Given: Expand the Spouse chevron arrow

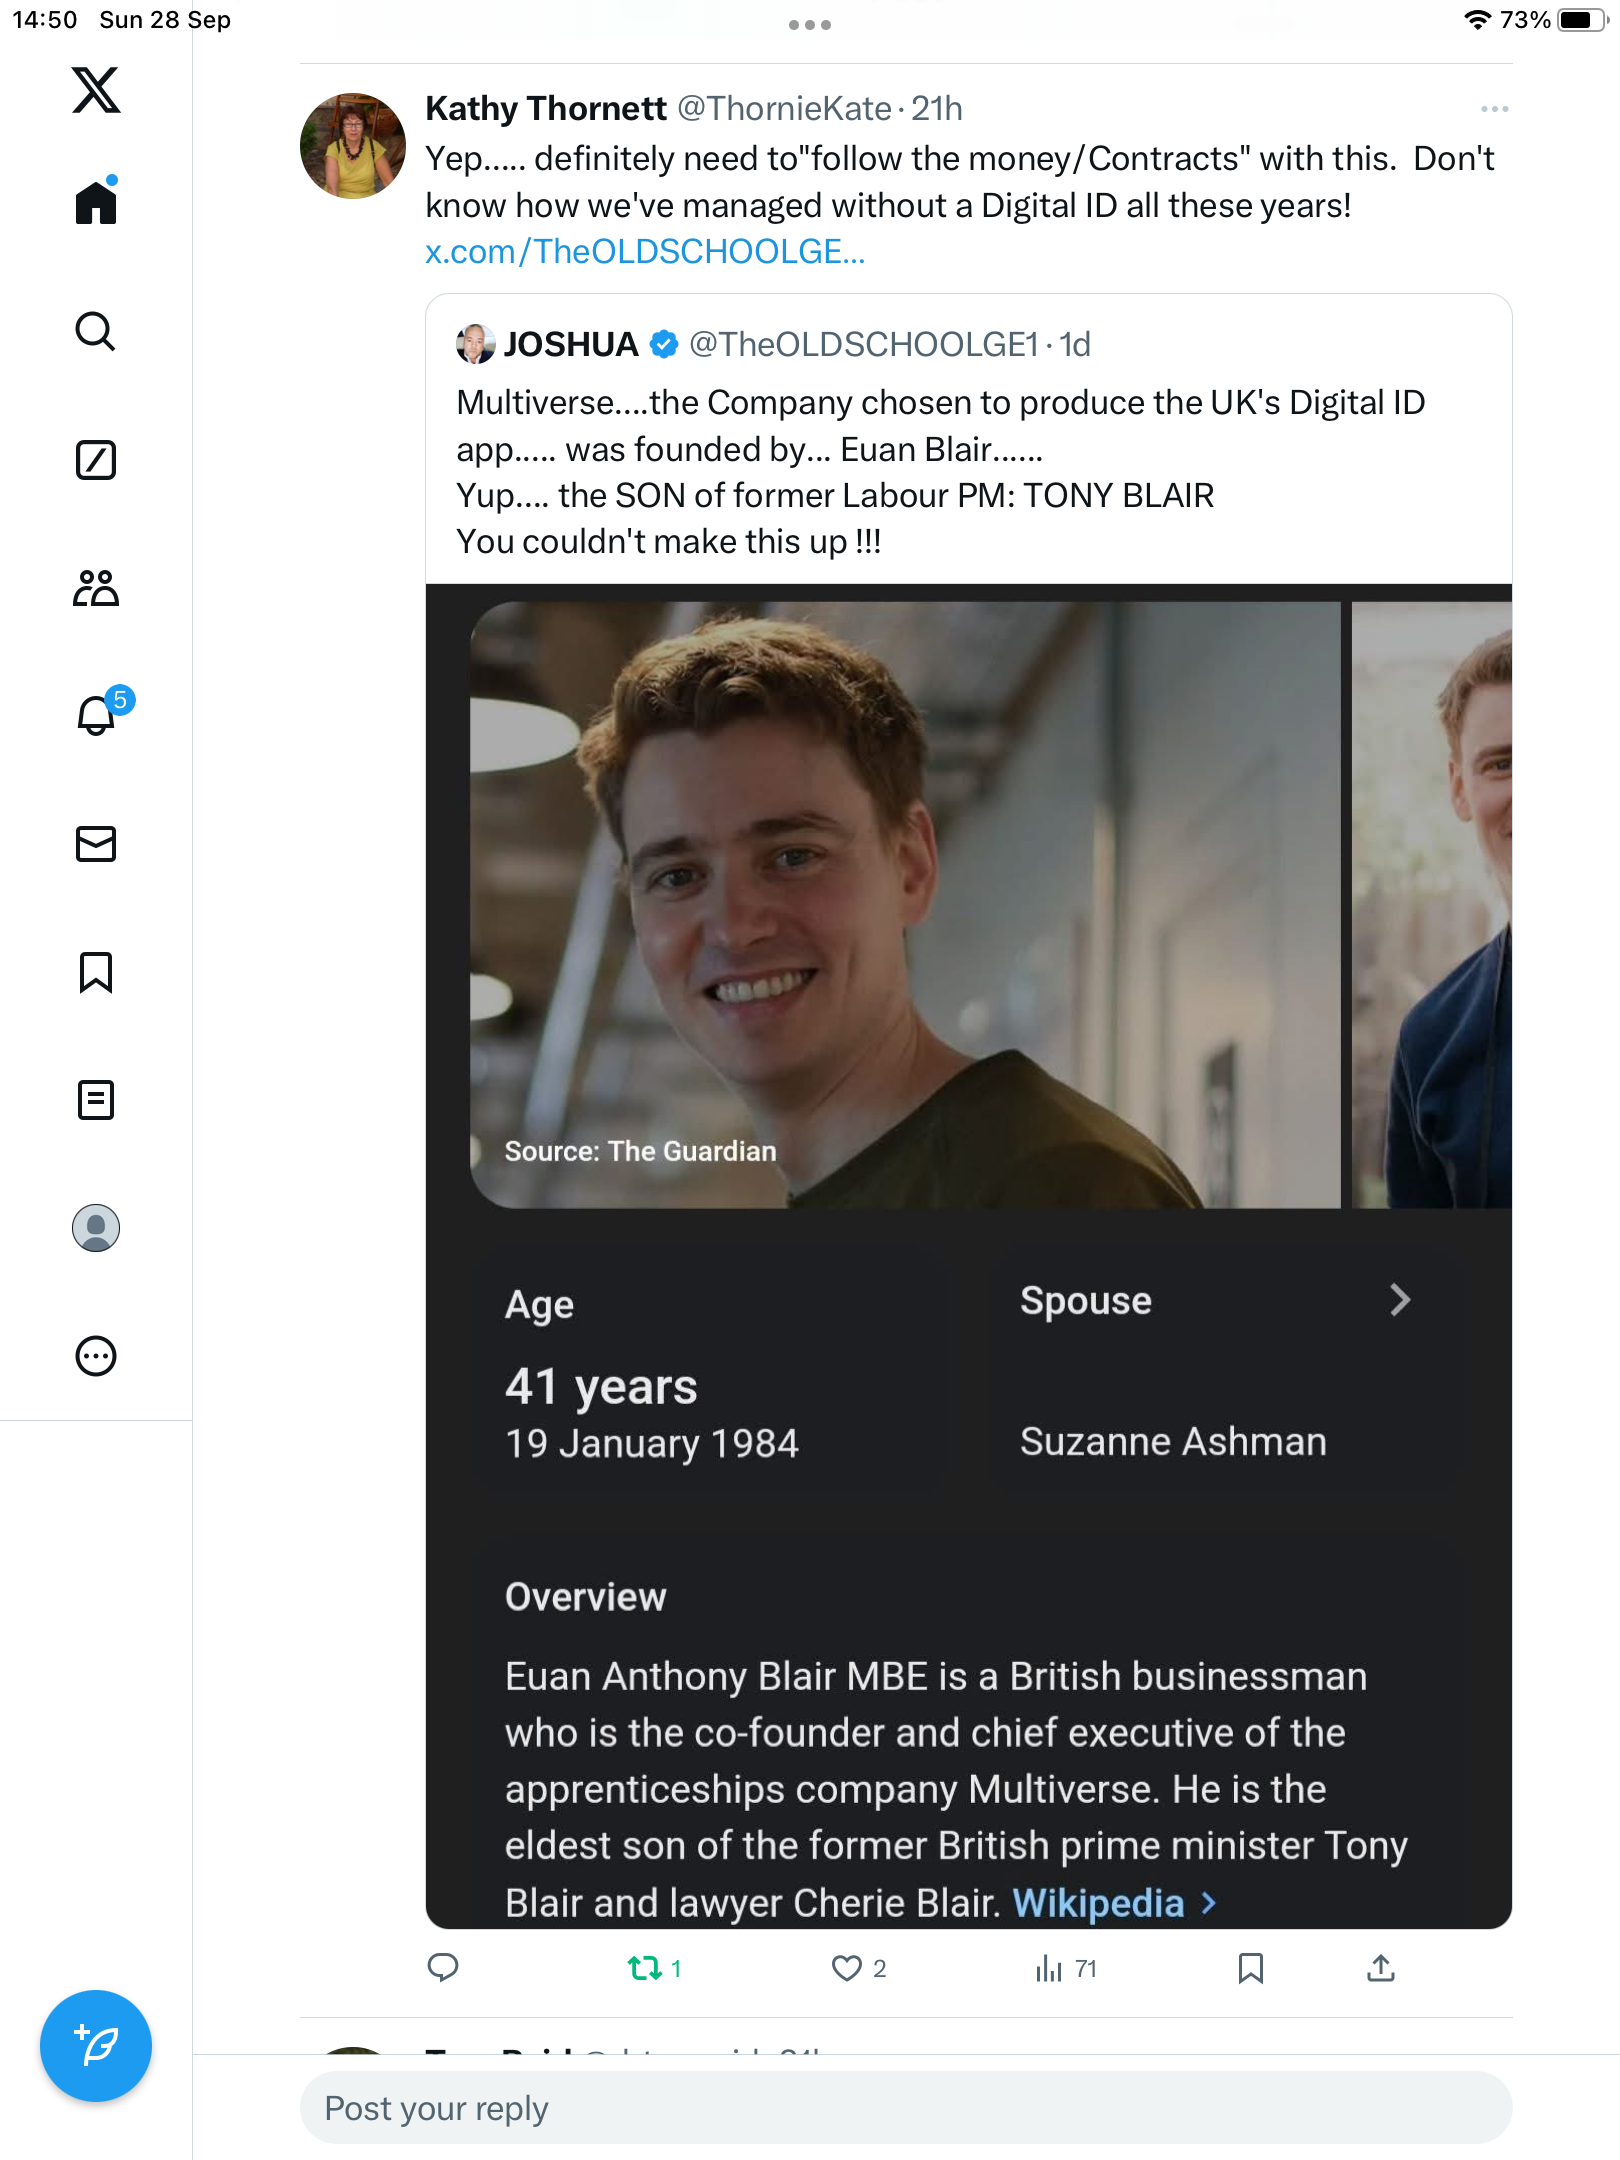Looking at the screenshot, I should (x=1400, y=1300).
